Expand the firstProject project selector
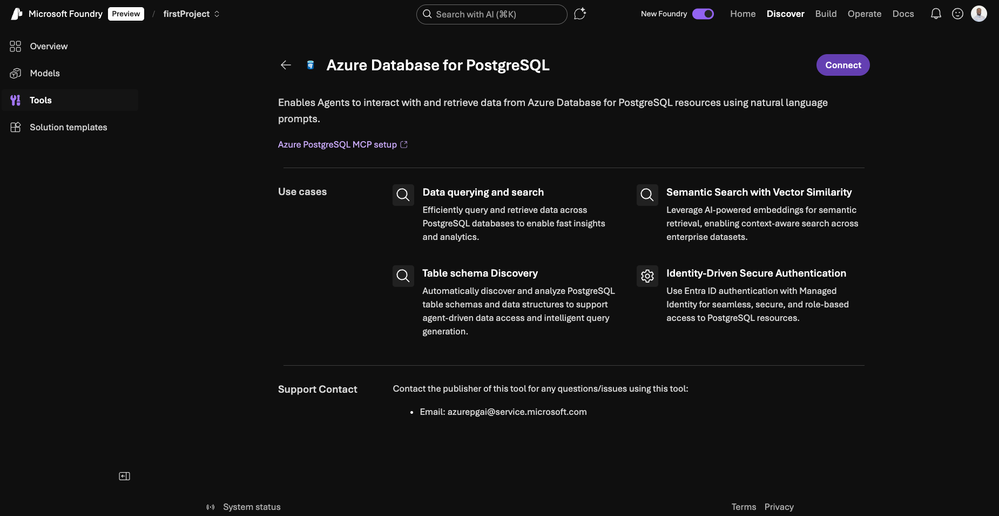This screenshot has width=999, height=516. (191, 14)
